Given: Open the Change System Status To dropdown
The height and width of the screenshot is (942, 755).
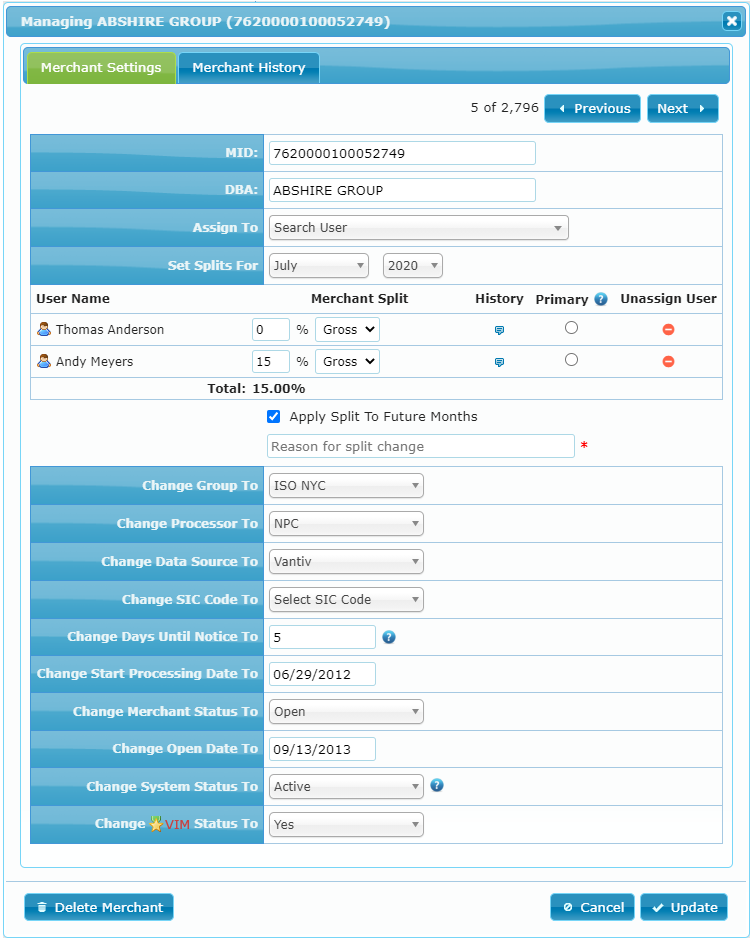Looking at the screenshot, I should (x=346, y=786).
